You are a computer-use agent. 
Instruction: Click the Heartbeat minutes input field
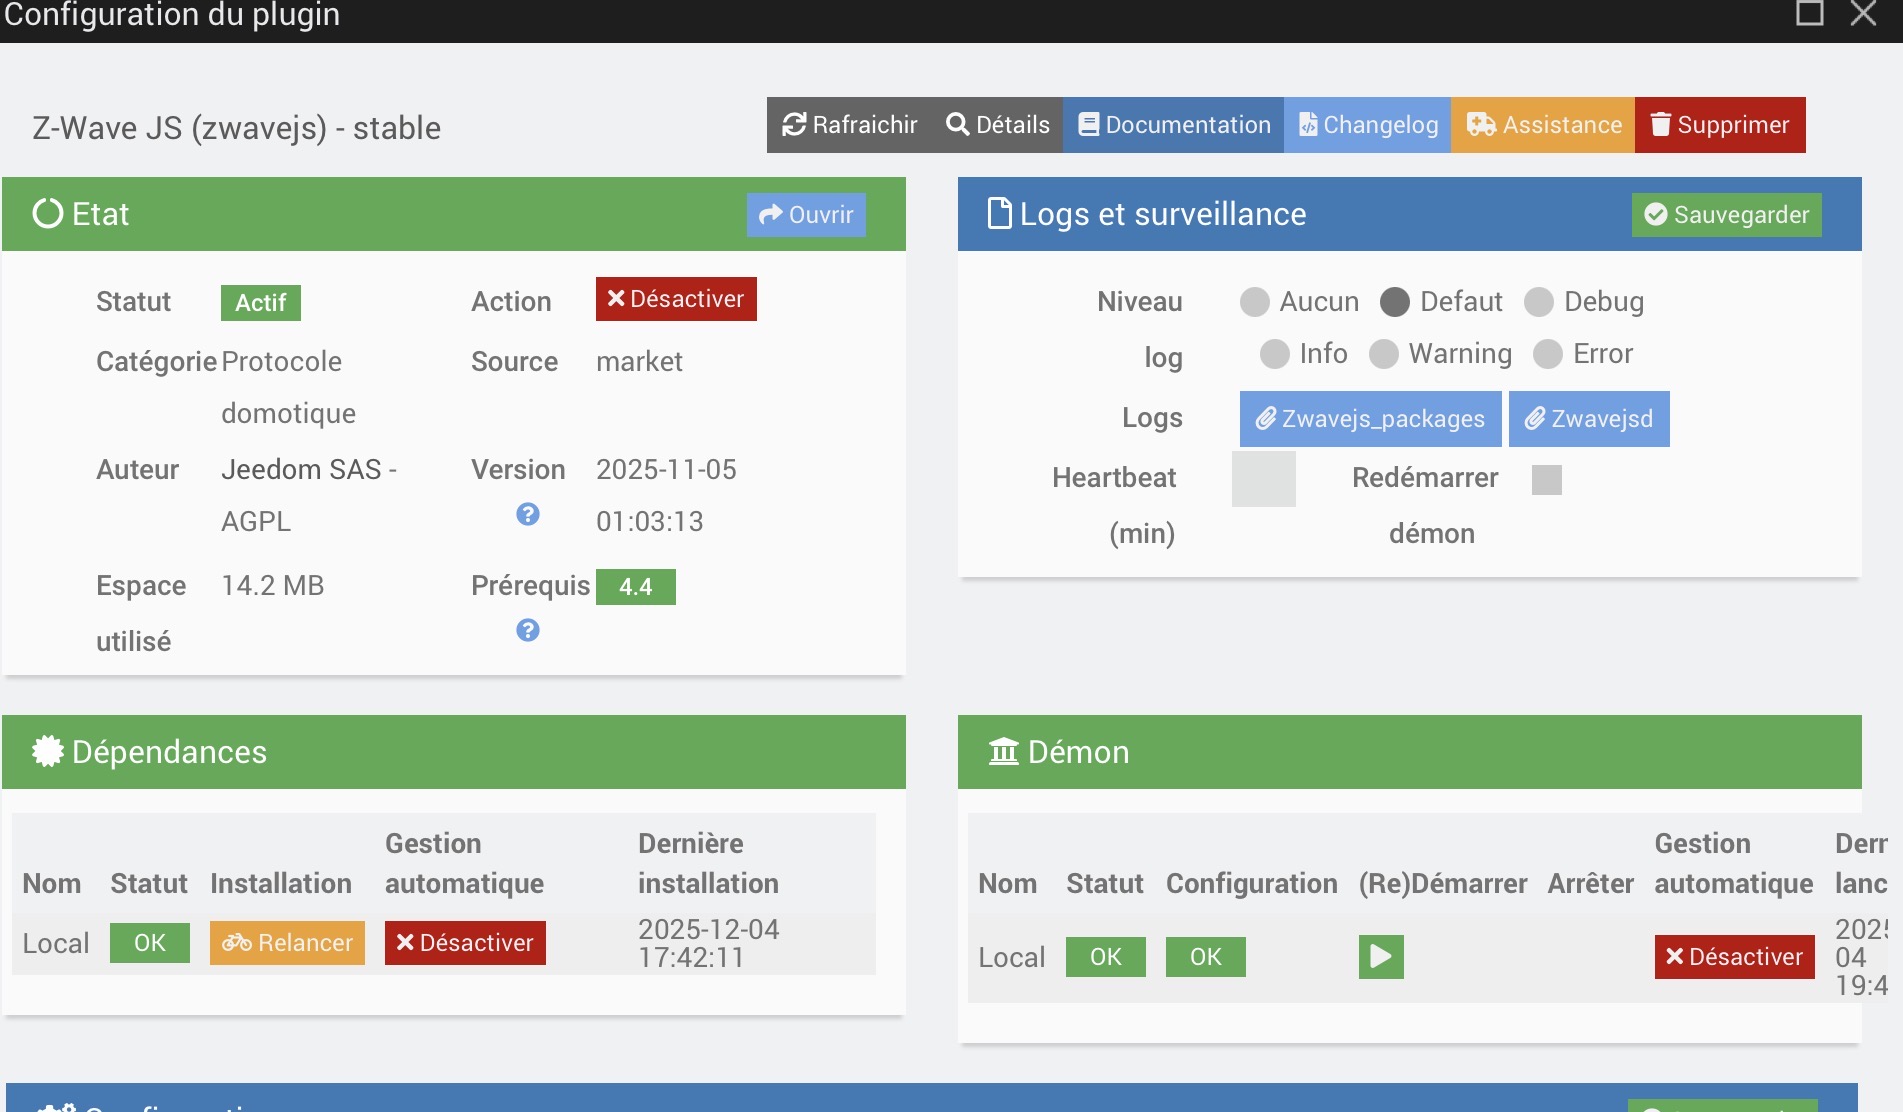click(x=1263, y=479)
